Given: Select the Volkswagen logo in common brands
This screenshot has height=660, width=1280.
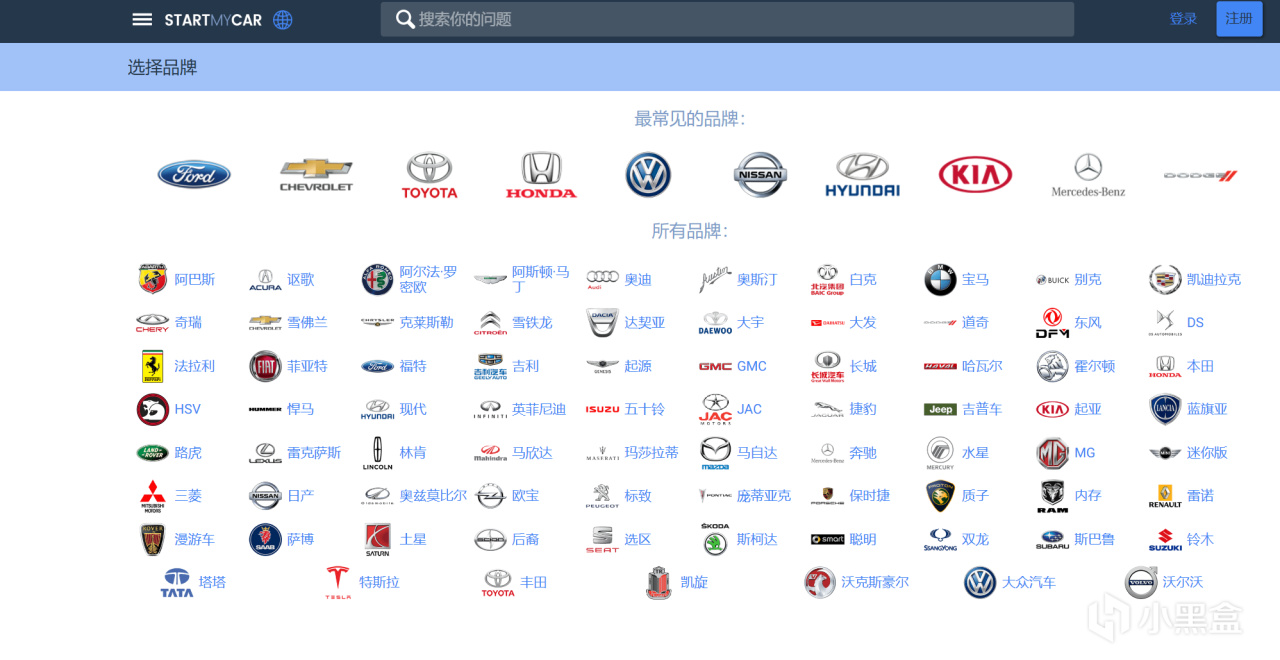Looking at the screenshot, I should pos(648,175).
